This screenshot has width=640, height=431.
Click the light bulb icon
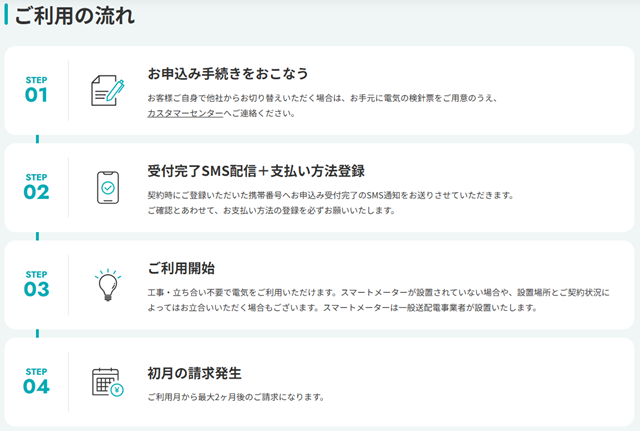point(108,285)
